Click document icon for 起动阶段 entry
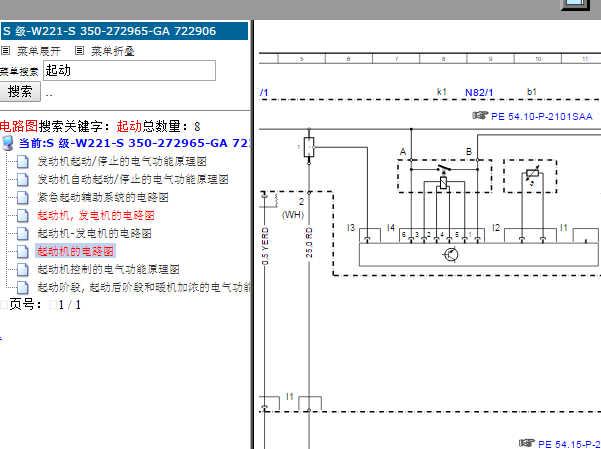601x449 pixels. (x=23, y=288)
